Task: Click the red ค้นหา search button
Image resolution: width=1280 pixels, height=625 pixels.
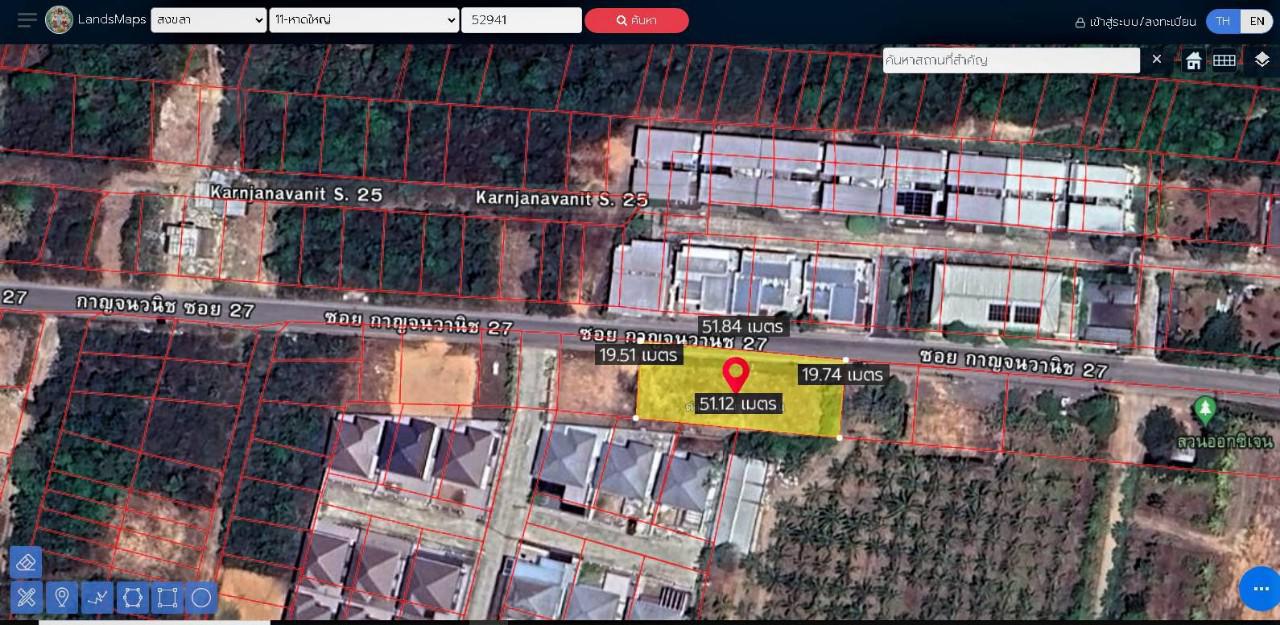Action: 637,20
